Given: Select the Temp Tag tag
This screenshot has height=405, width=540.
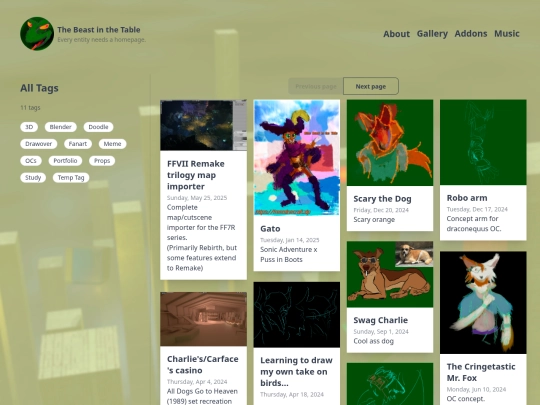Looking at the screenshot, I should coord(71,178).
